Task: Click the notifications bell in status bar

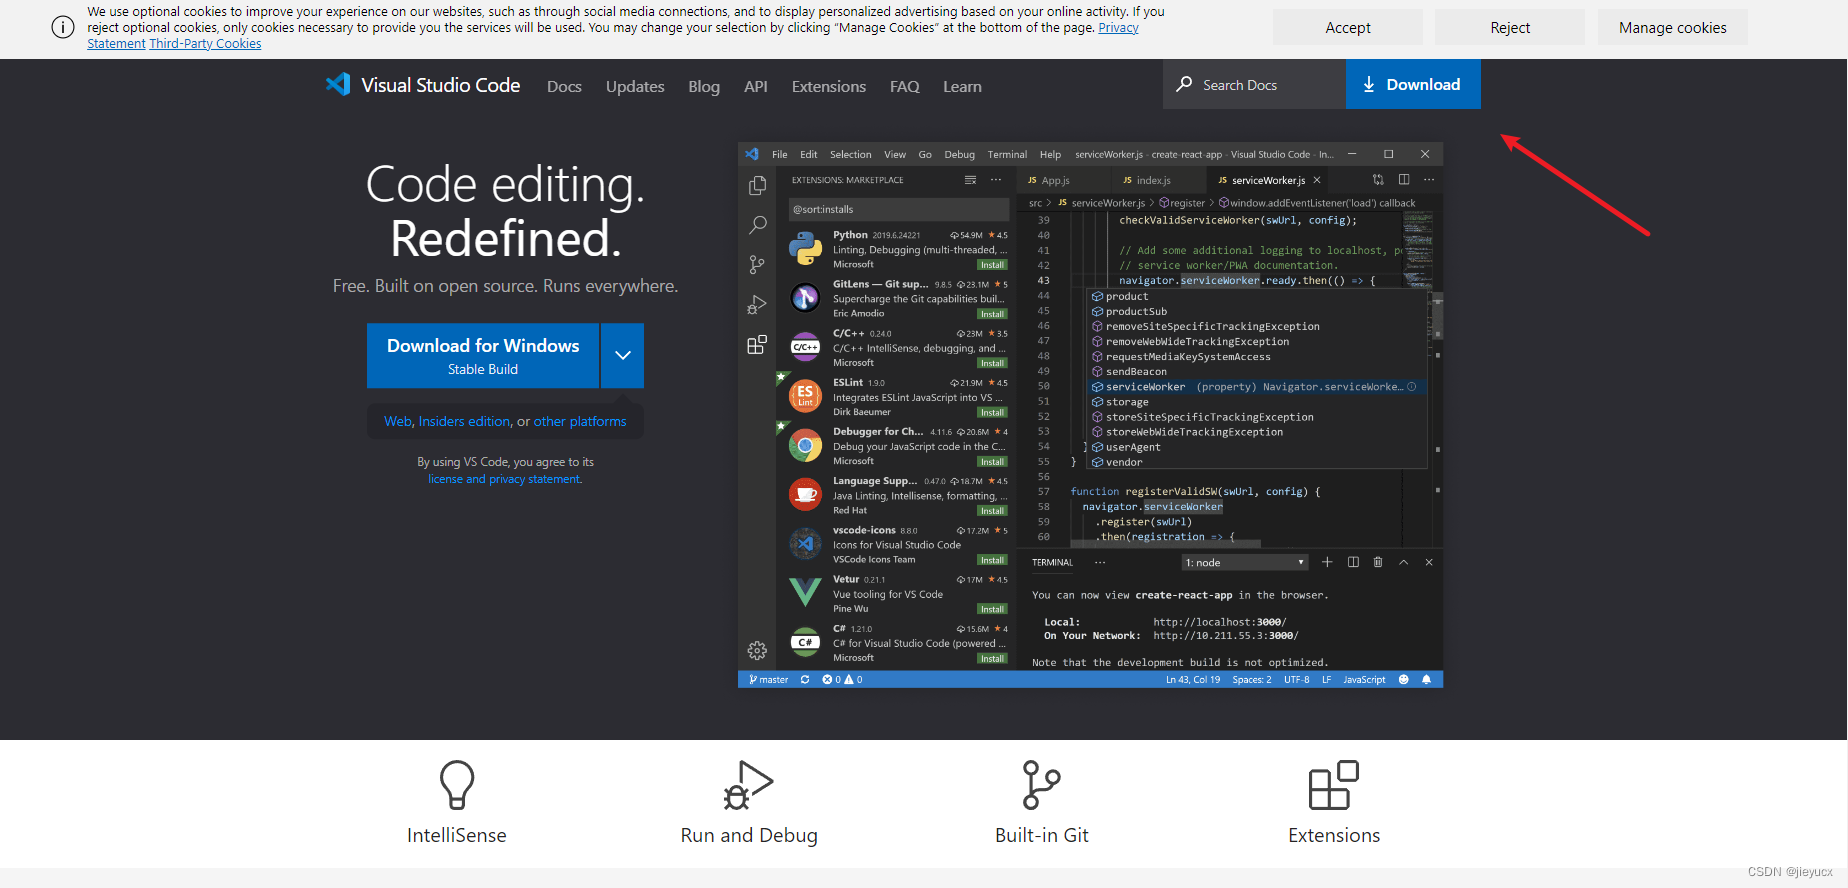Action: (x=1427, y=679)
